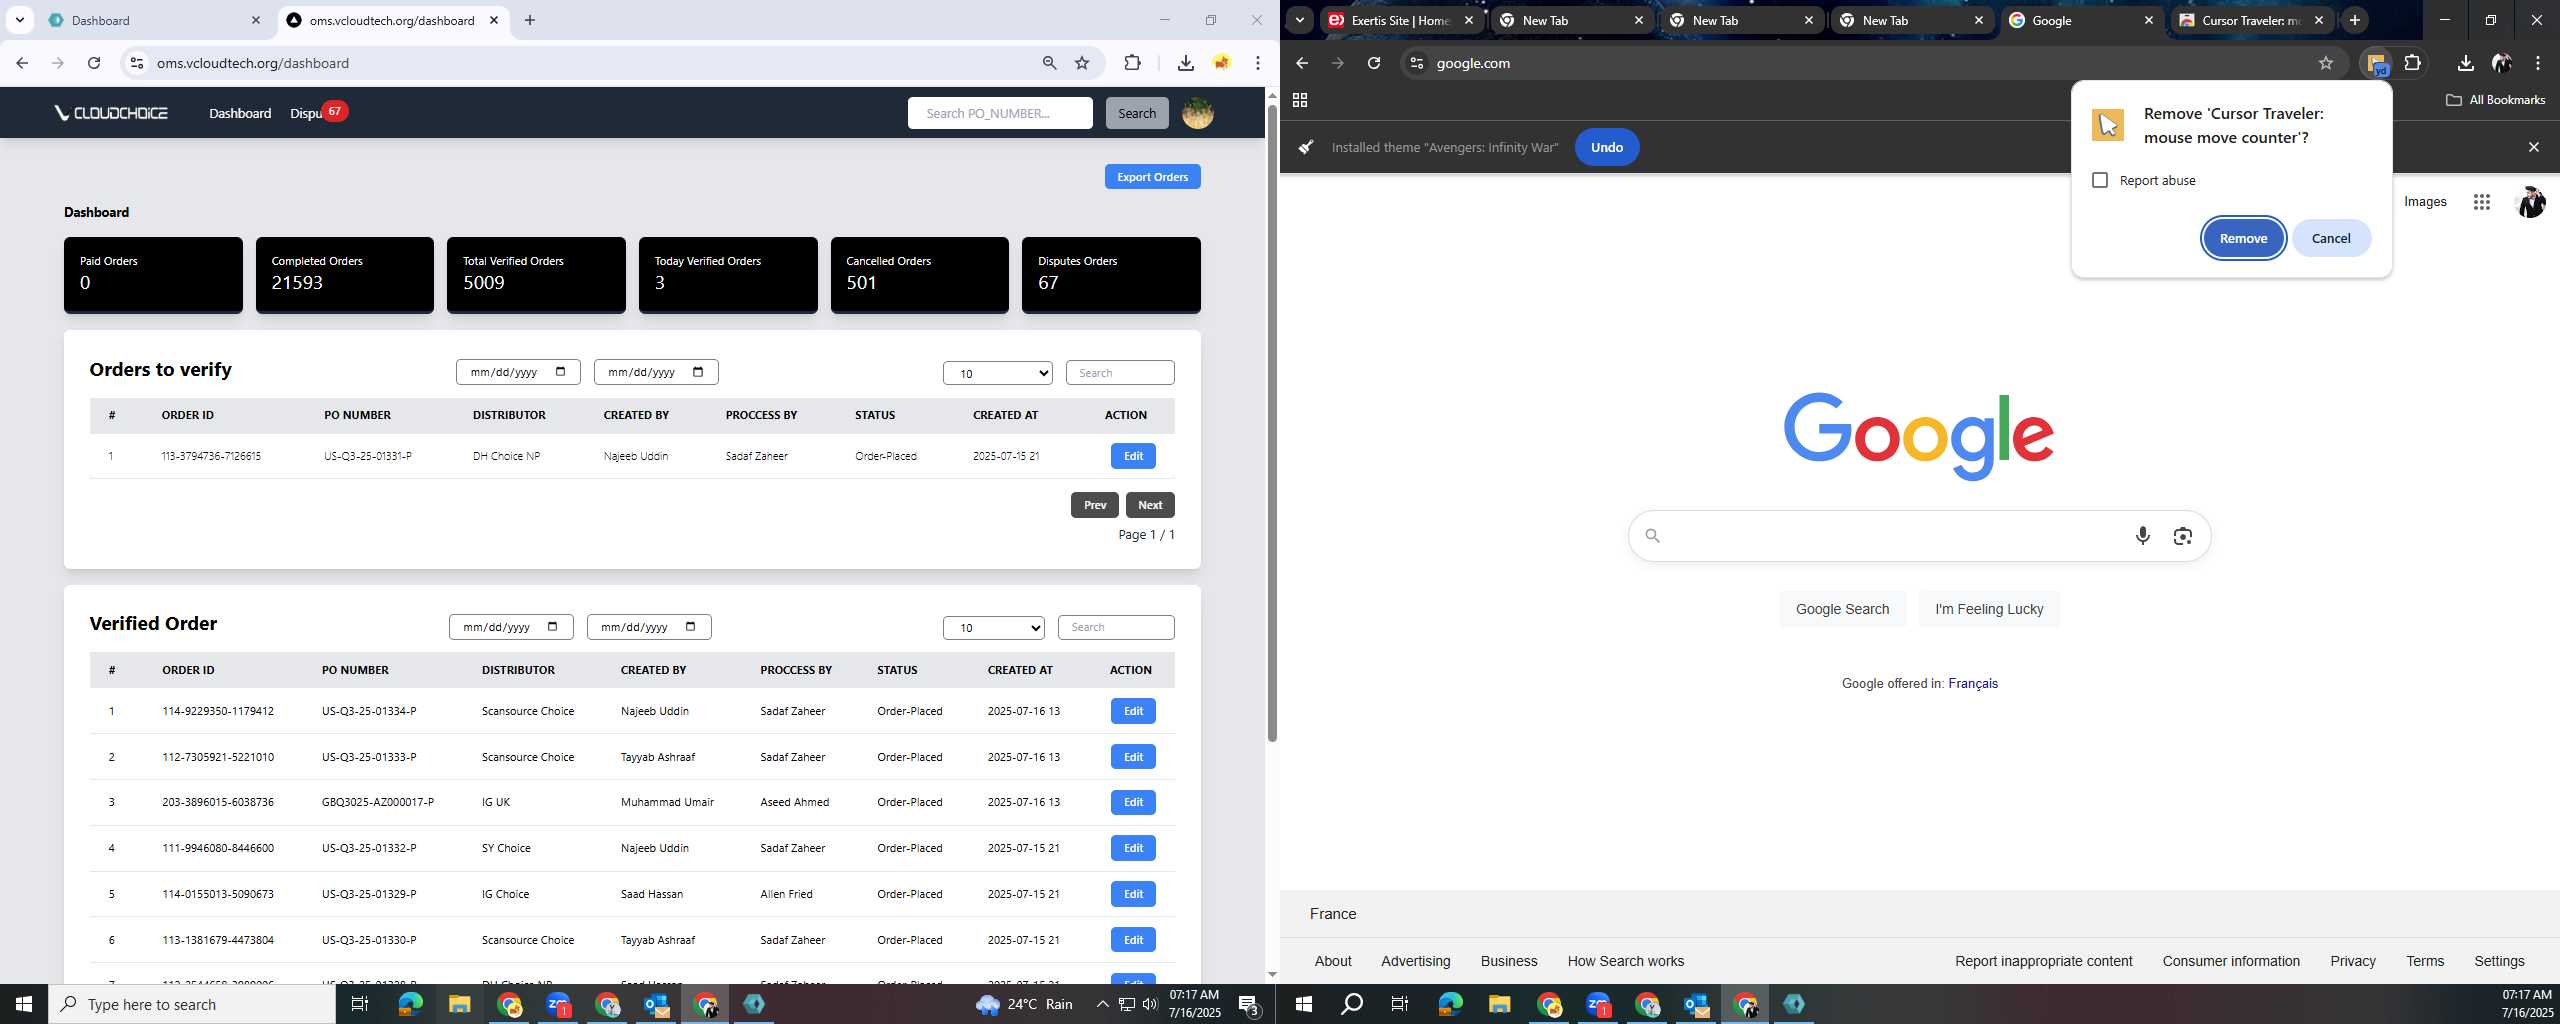Click voice search microphone icon

pyautogui.click(x=2142, y=536)
